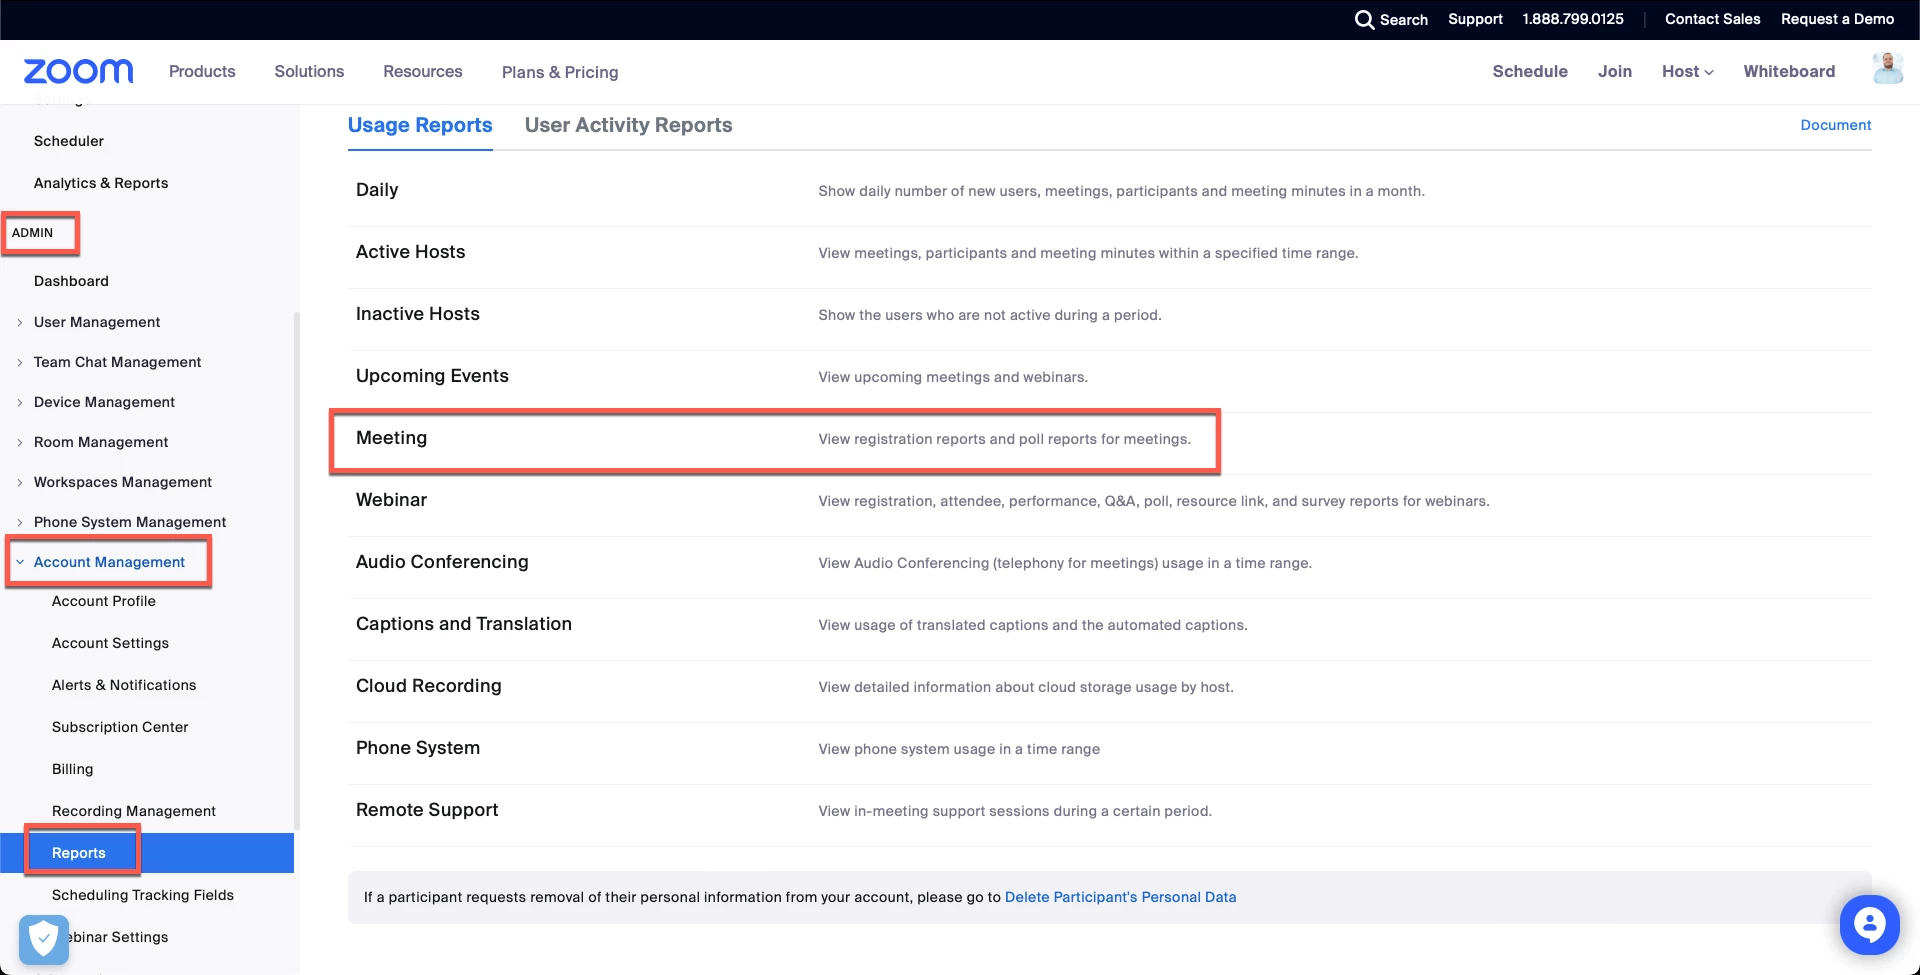The height and width of the screenshot is (975, 1920).
Task: Expand User Management chevron
Action: [20, 322]
